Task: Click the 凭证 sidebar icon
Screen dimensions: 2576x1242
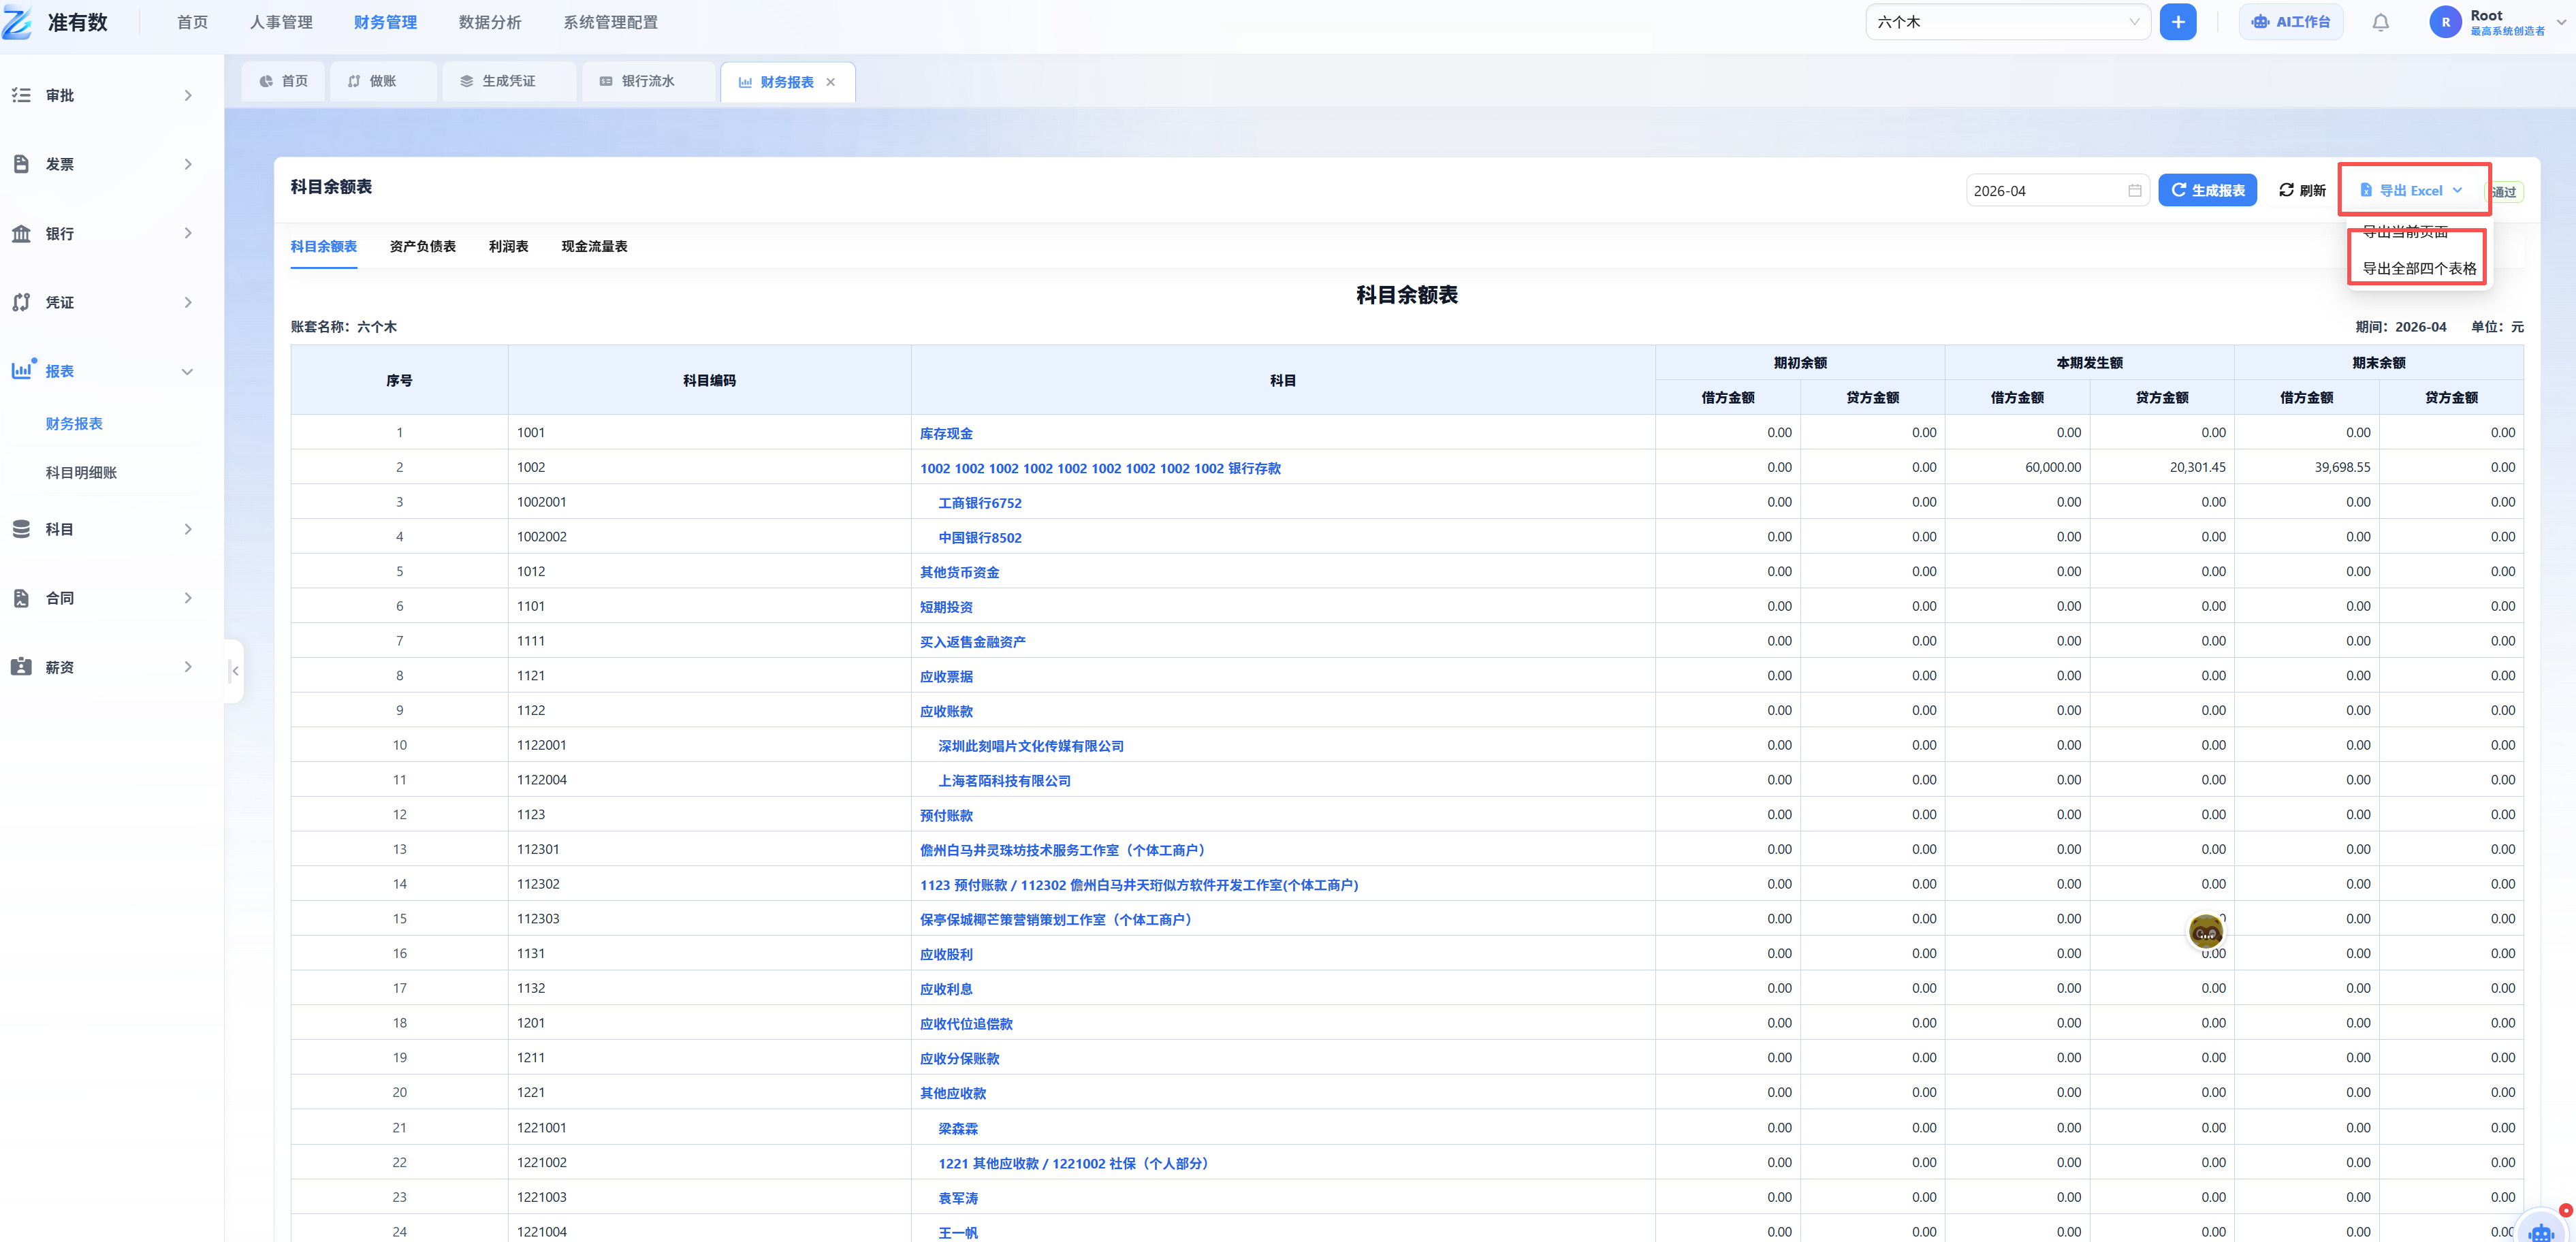Action: [x=21, y=302]
